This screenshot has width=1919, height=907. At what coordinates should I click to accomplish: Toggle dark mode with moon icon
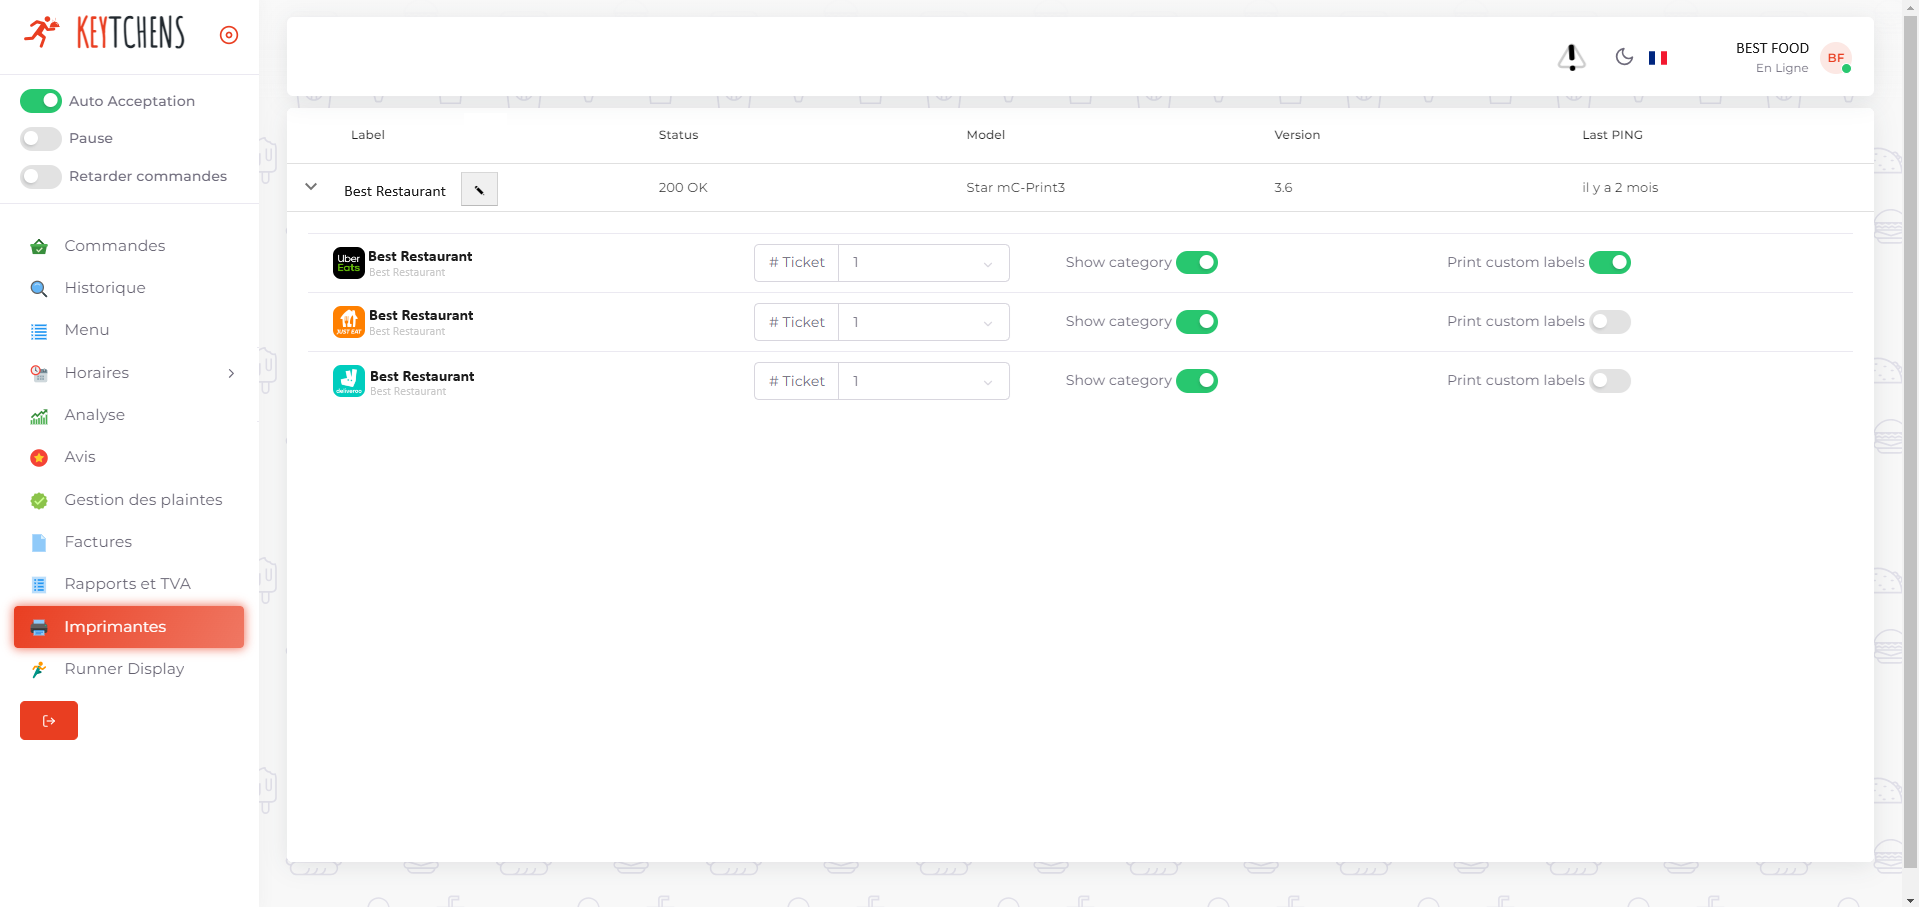[x=1624, y=57]
